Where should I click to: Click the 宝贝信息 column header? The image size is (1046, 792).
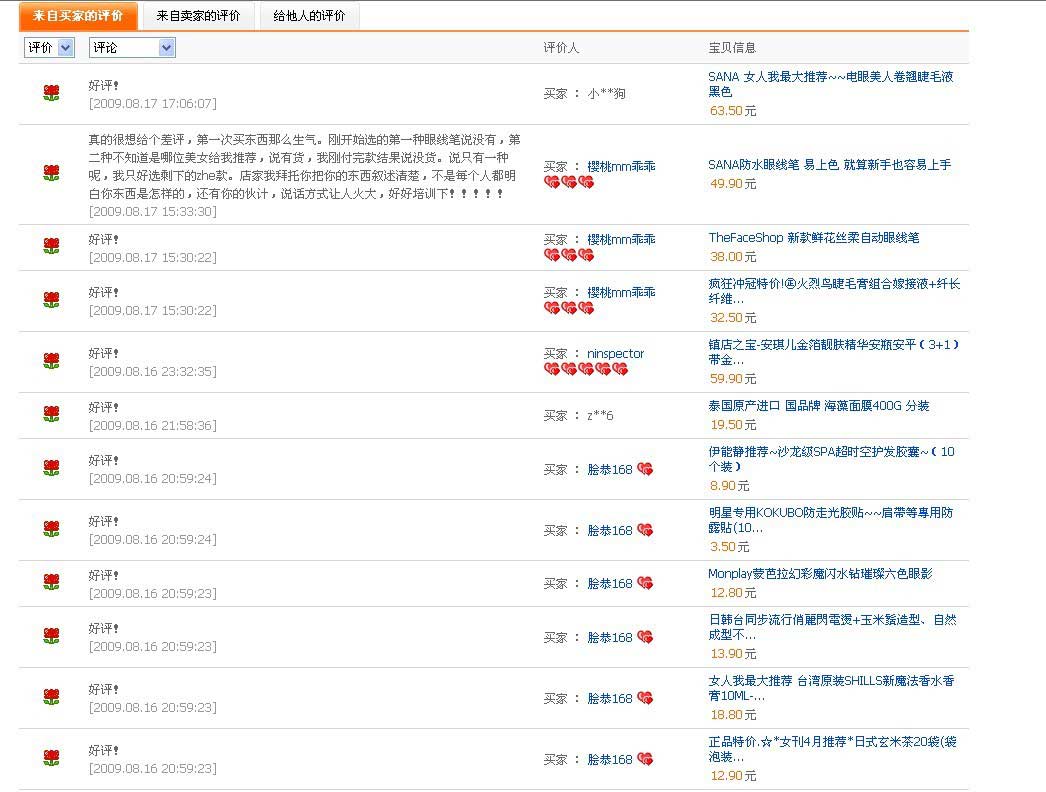732,47
